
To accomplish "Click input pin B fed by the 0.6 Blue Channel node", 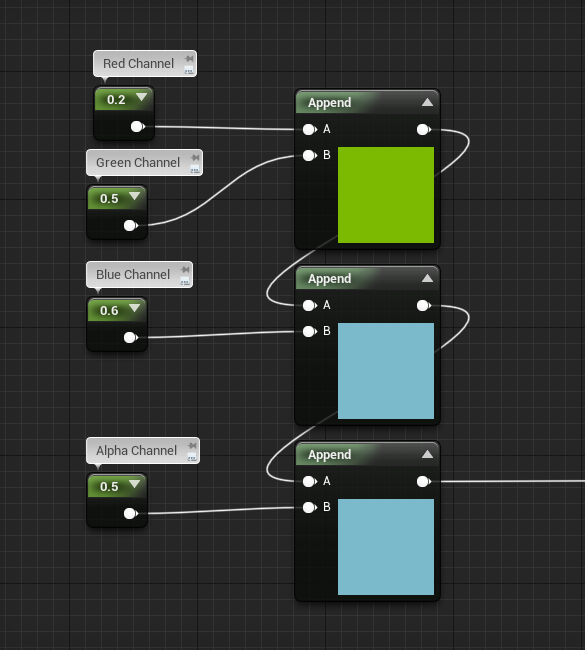I will pyautogui.click(x=309, y=331).
